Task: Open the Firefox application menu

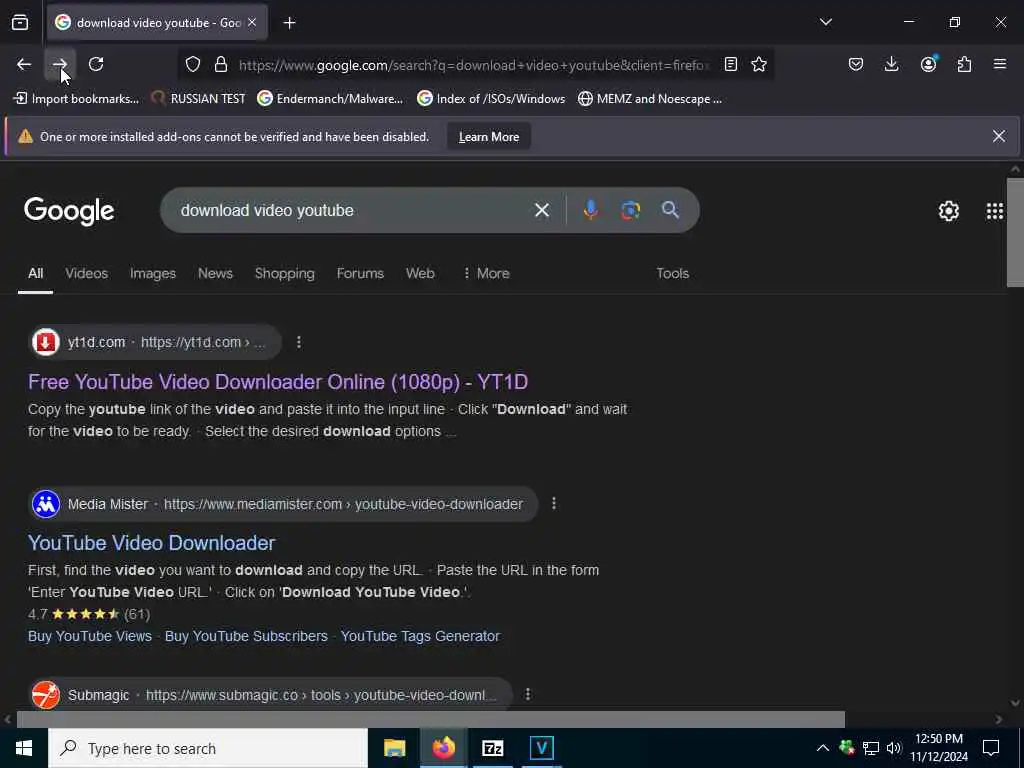Action: (x=1000, y=64)
